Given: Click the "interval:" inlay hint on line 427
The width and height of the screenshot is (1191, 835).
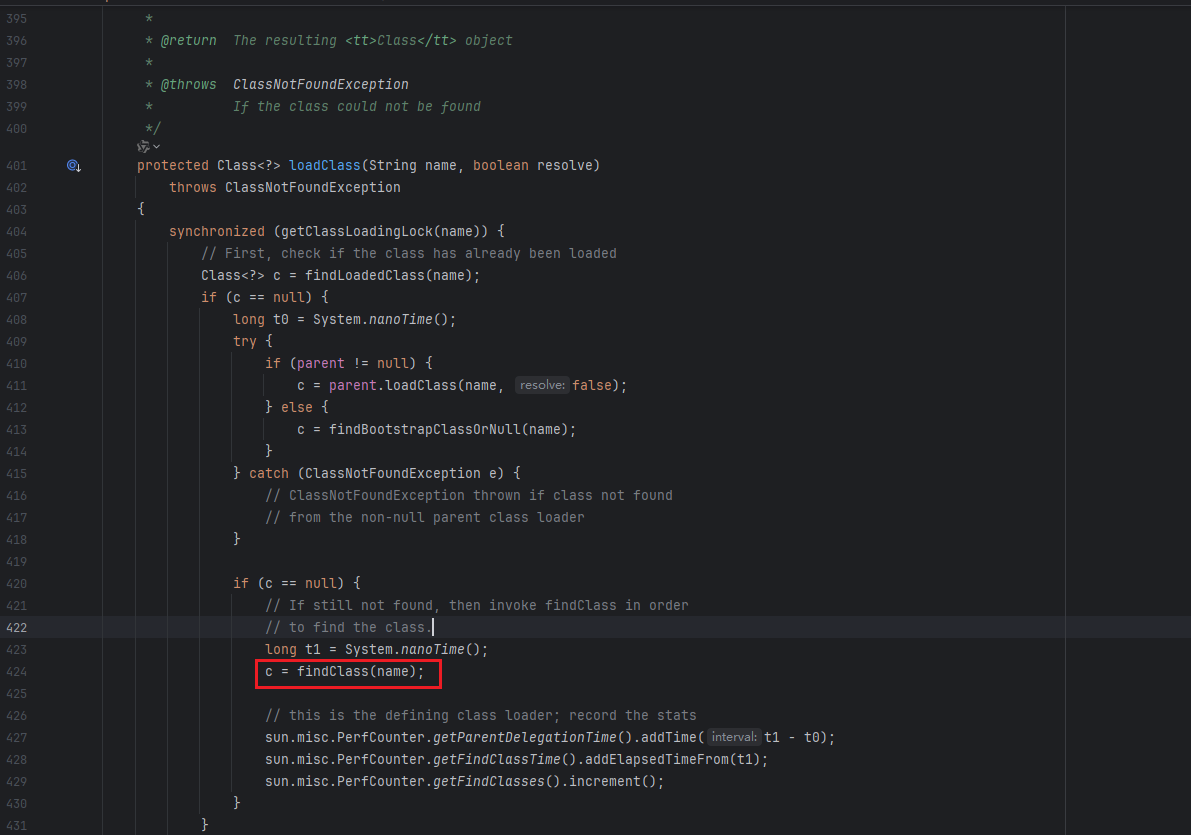Looking at the screenshot, I should point(735,737).
